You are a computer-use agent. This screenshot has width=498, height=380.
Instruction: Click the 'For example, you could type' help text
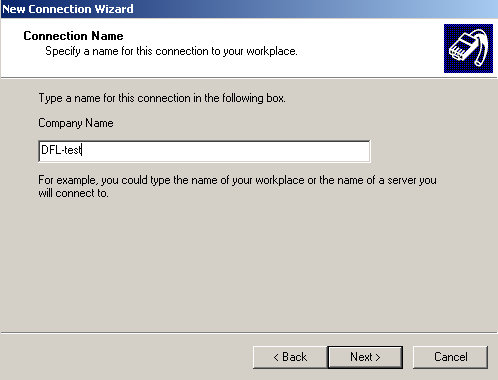237,180
